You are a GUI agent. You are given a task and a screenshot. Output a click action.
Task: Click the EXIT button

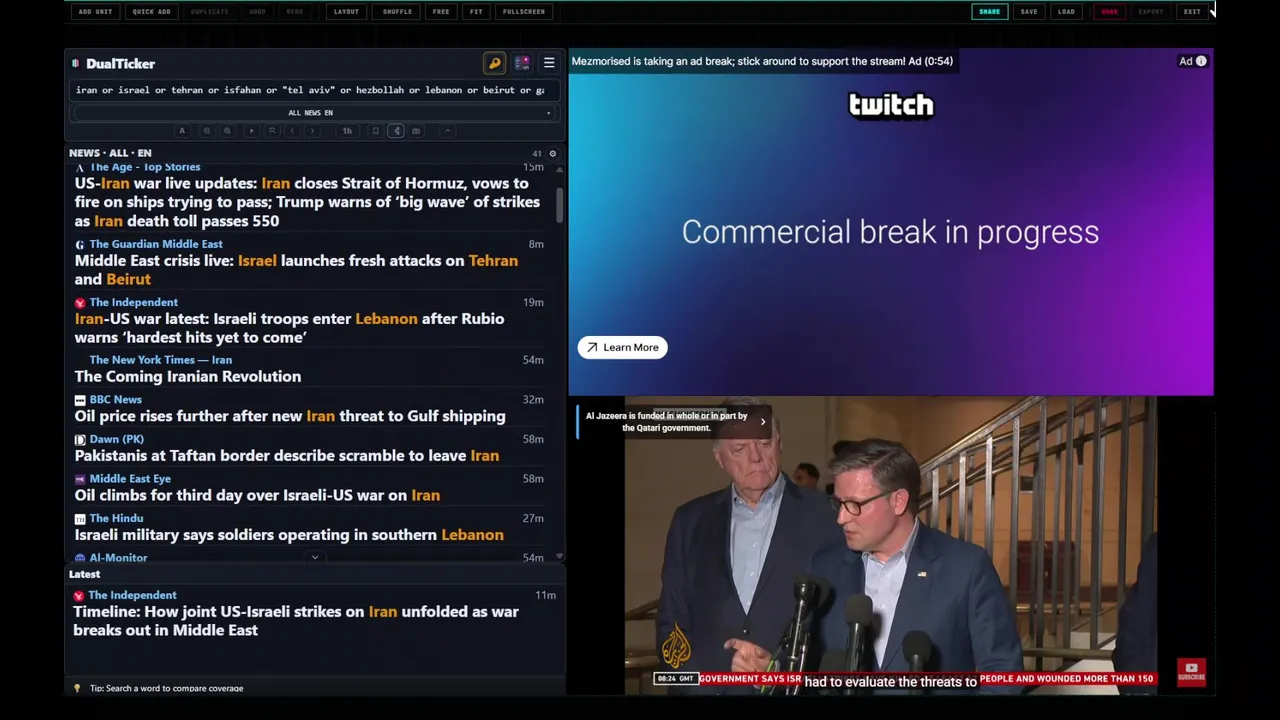pyautogui.click(x=1192, y=12)
